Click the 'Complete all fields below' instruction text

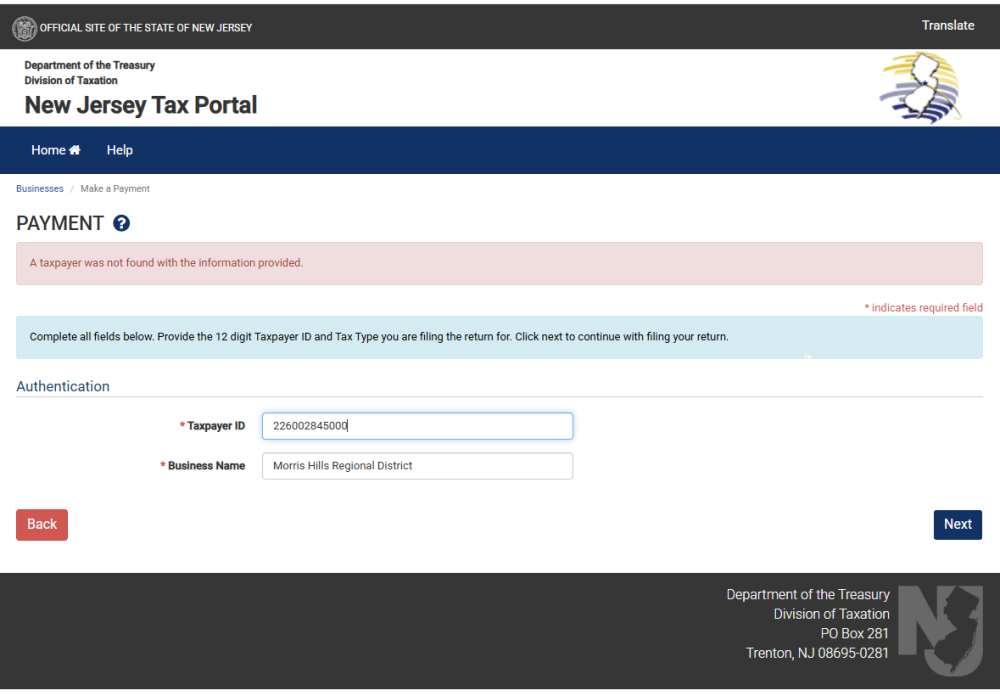pyautogui.click(x=379, y=337)
